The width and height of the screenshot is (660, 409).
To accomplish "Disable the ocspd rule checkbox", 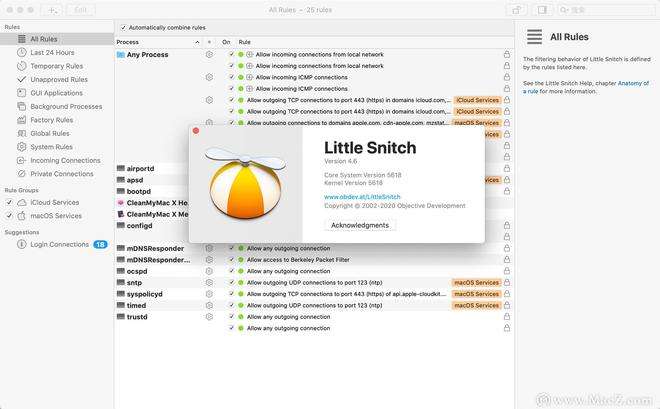I will tap(231, 271).
